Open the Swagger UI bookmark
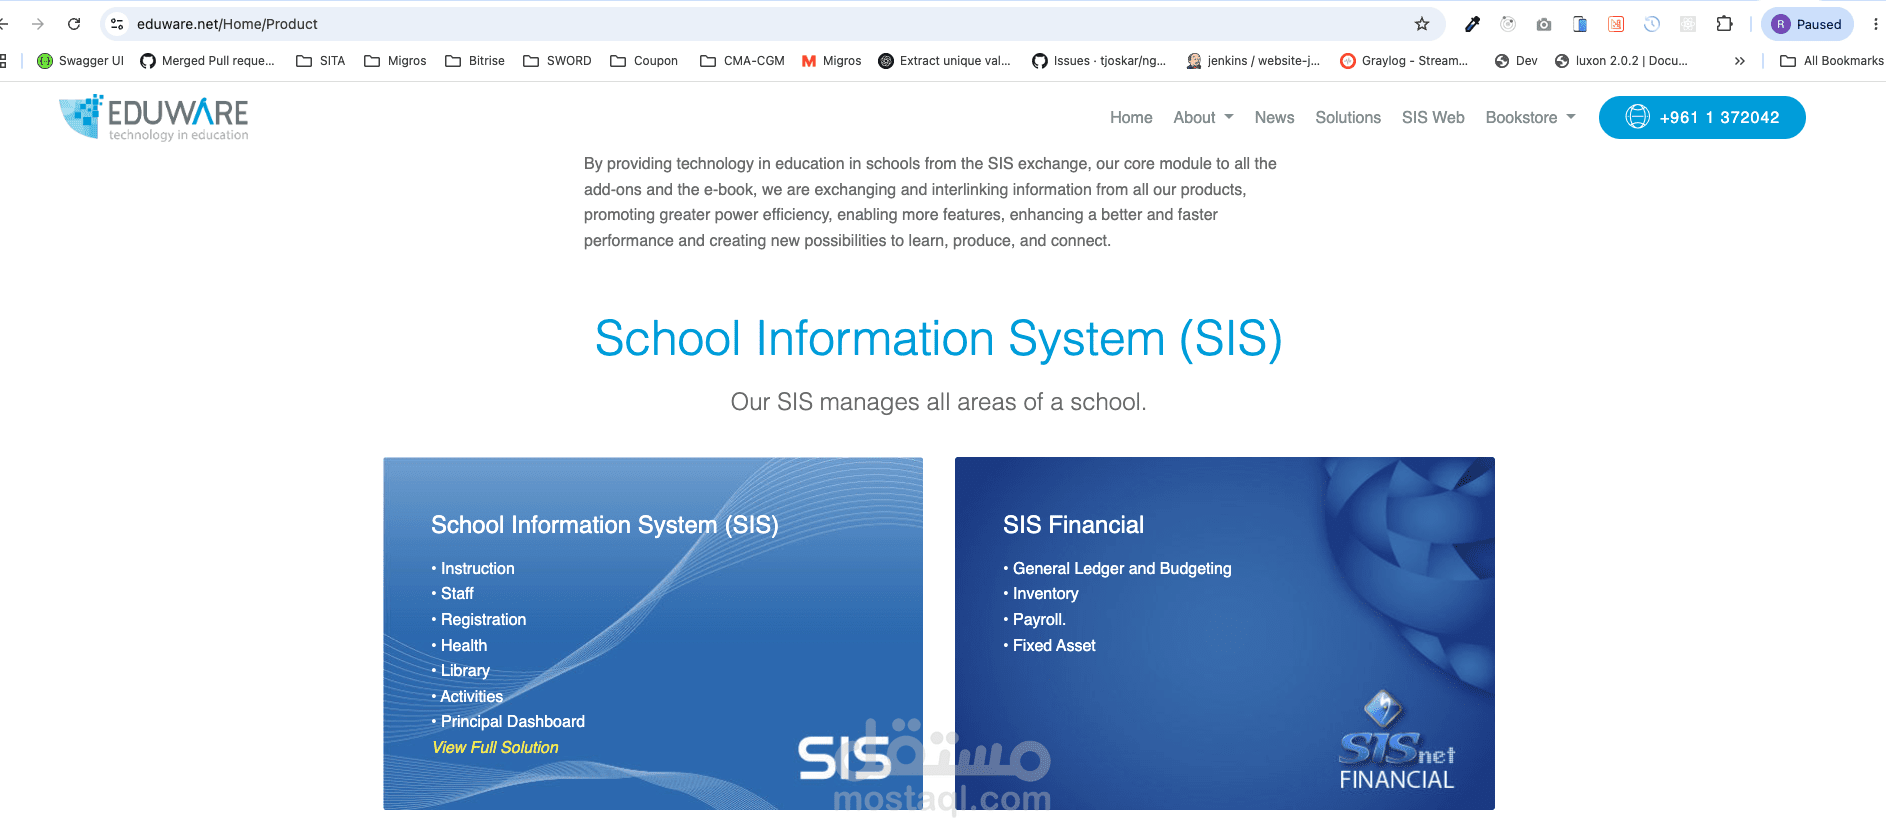 [80, 61]
